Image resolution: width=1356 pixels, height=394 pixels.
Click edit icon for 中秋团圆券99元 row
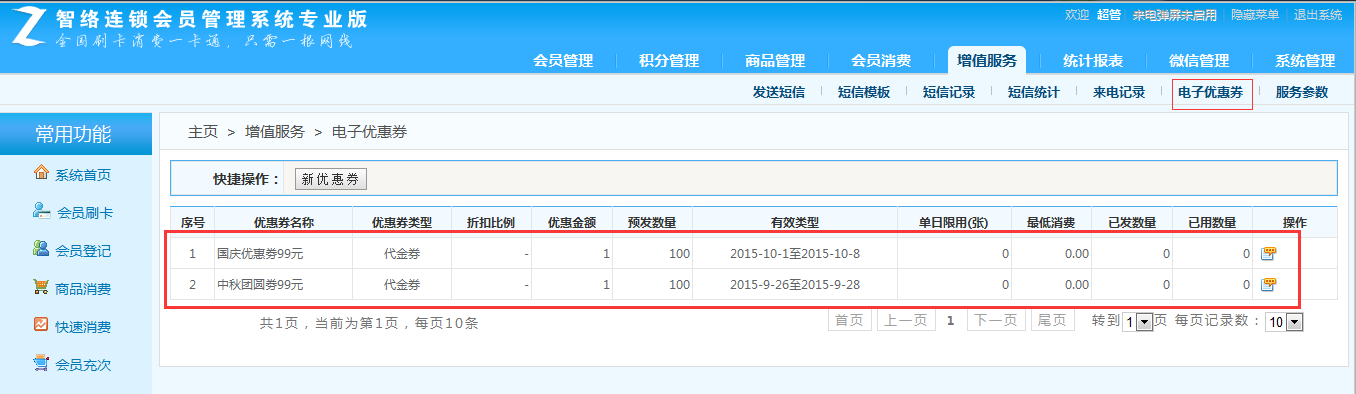pyautogui.click(x=1268, y=285)
